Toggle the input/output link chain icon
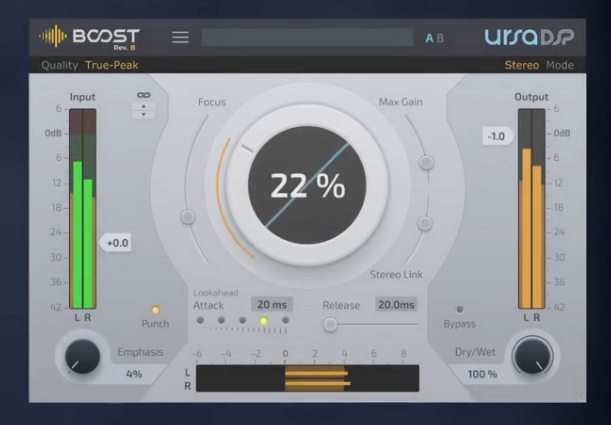This screenshot has width=611, height=425. 143,95
